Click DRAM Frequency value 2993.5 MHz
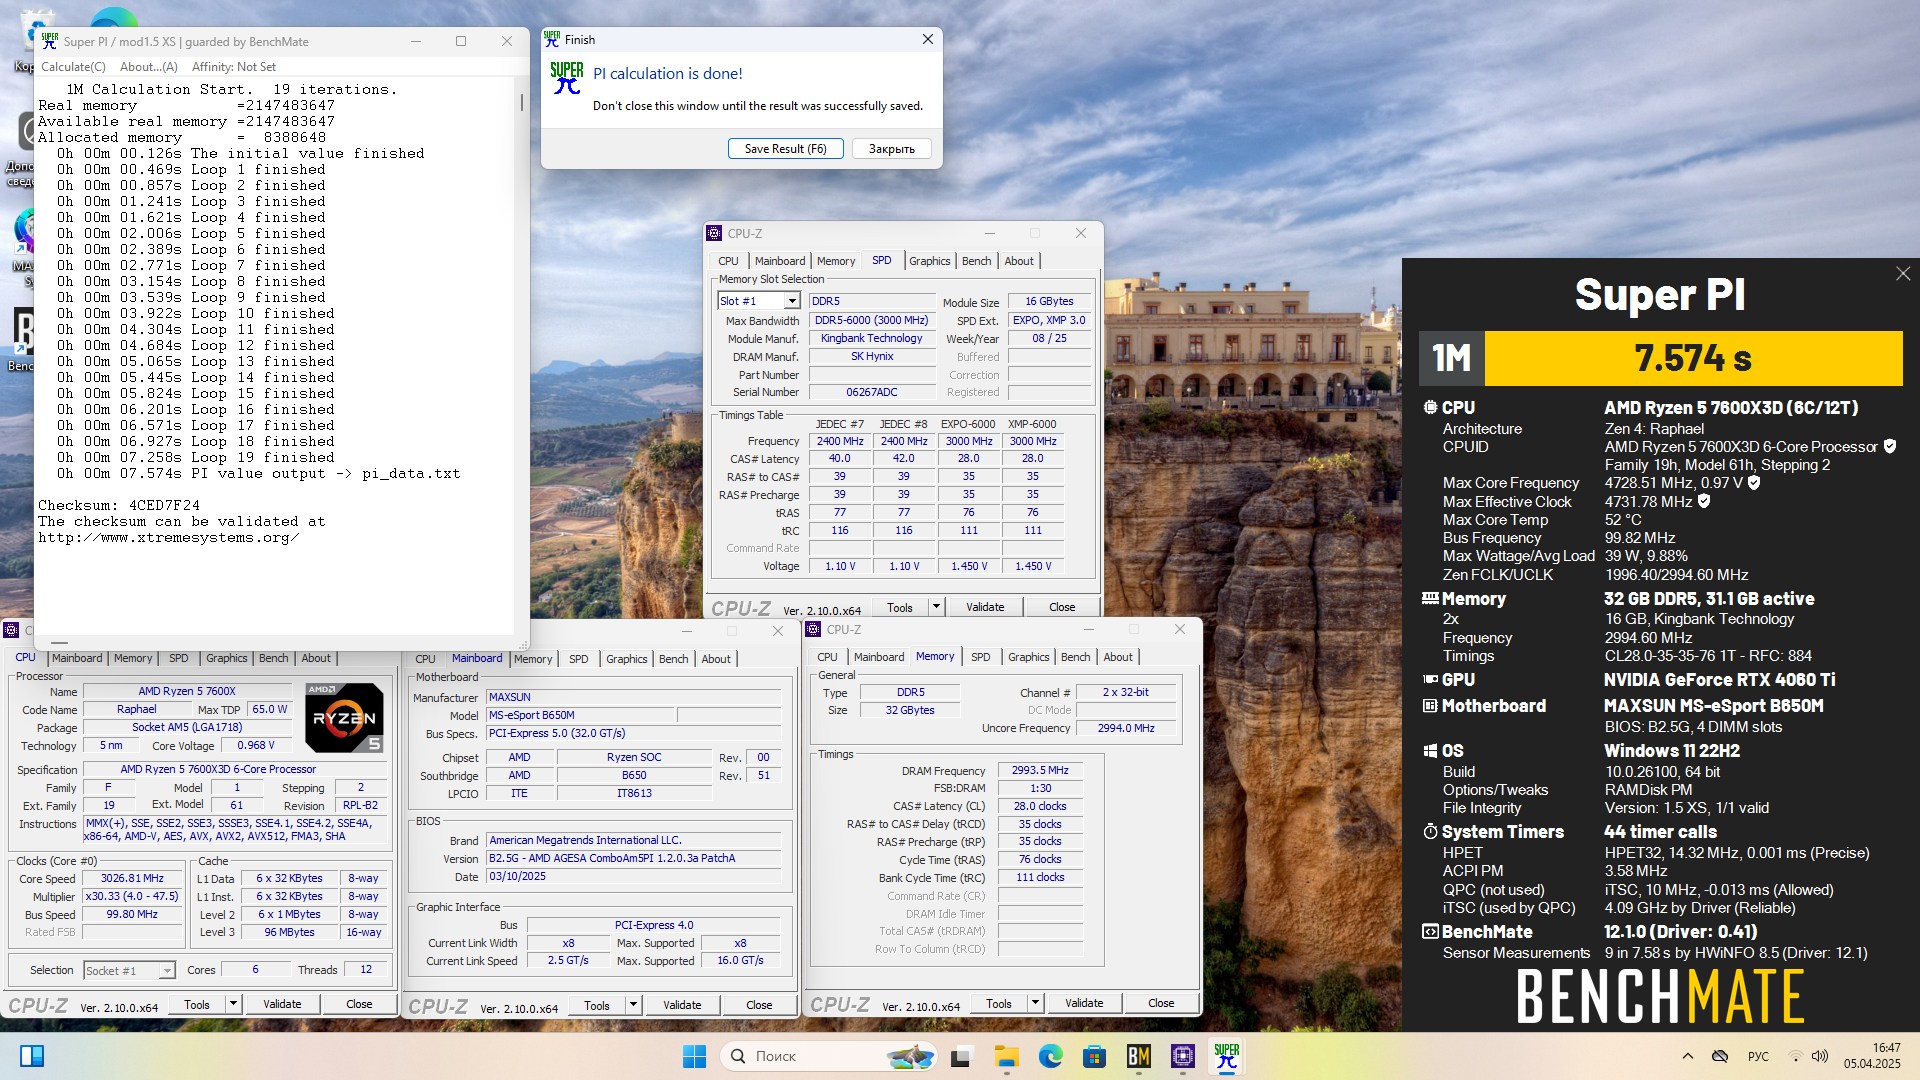Viewport: 1920px width, 1080px height. [x=1040, y=770]
